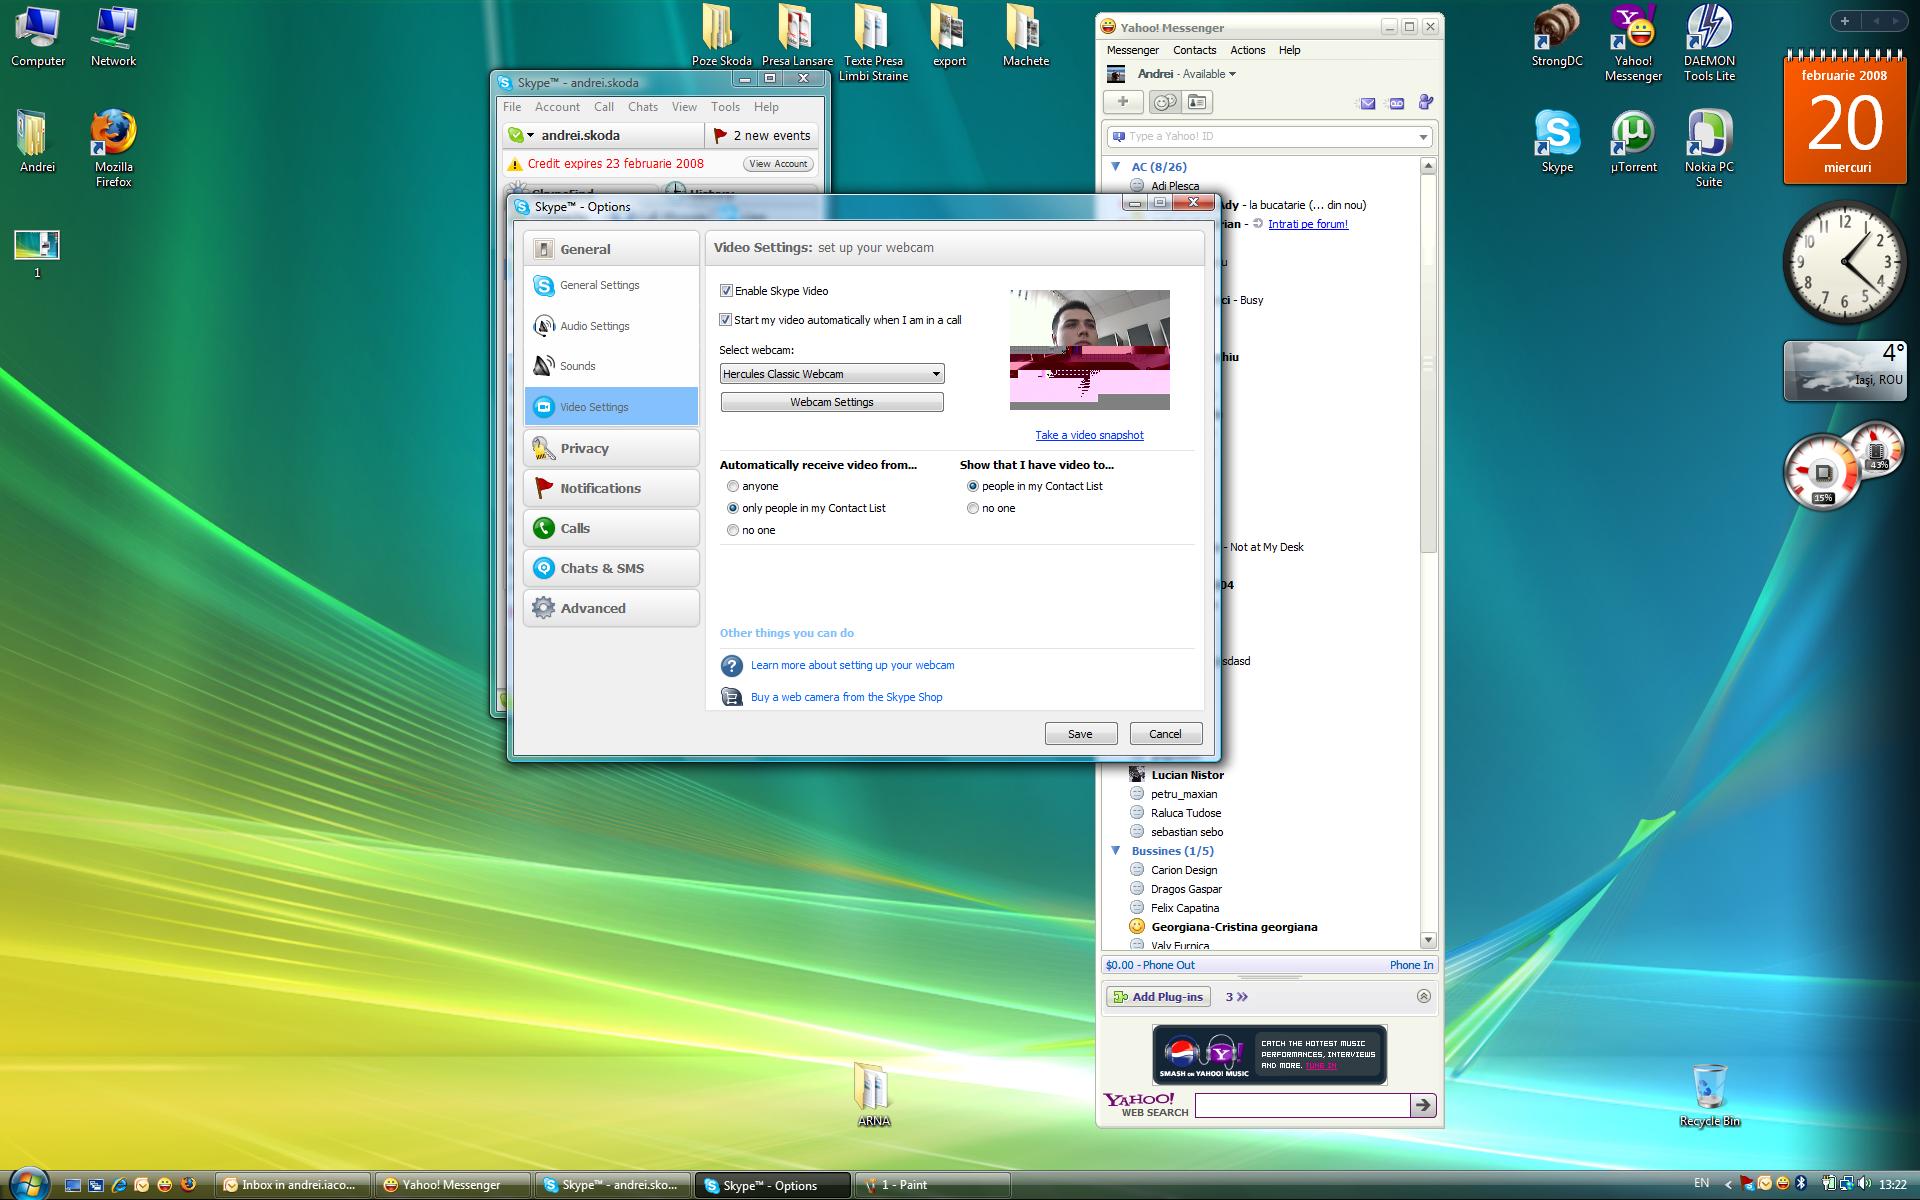Open the Mozilla Firefox desktop shortcut
Screen dimensions: 1920x1200
coord(113,149)
